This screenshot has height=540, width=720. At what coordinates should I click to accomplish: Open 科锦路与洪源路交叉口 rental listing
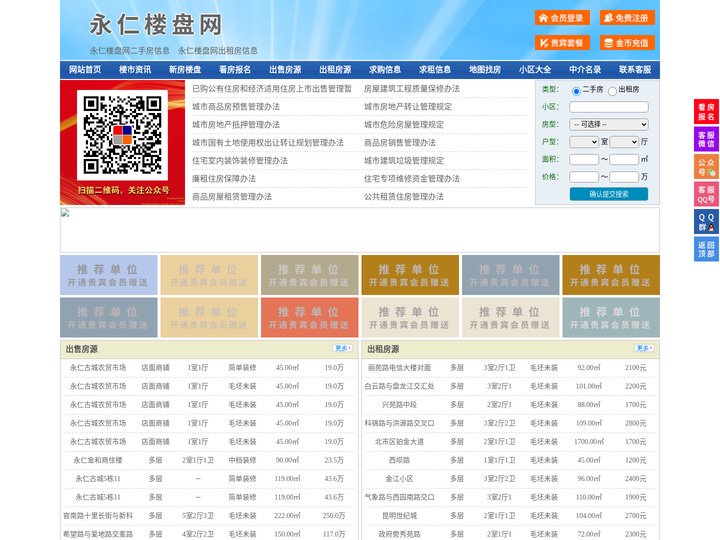click(x=399, y=423)
